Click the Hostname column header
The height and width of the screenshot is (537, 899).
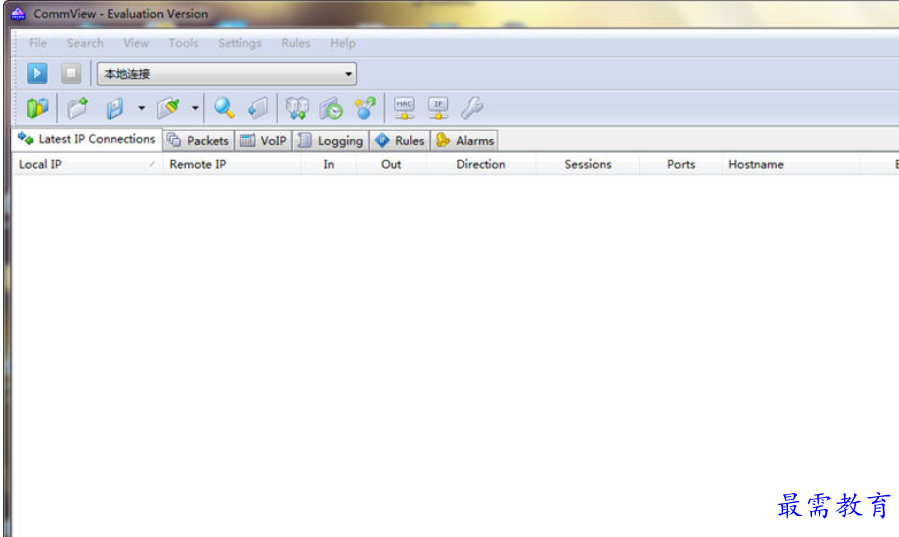coord(755,164)
